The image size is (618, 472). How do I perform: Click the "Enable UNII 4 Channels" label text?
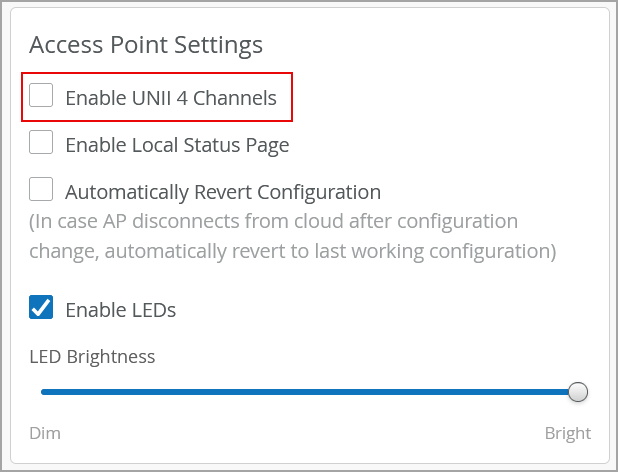tap(170, 98)
